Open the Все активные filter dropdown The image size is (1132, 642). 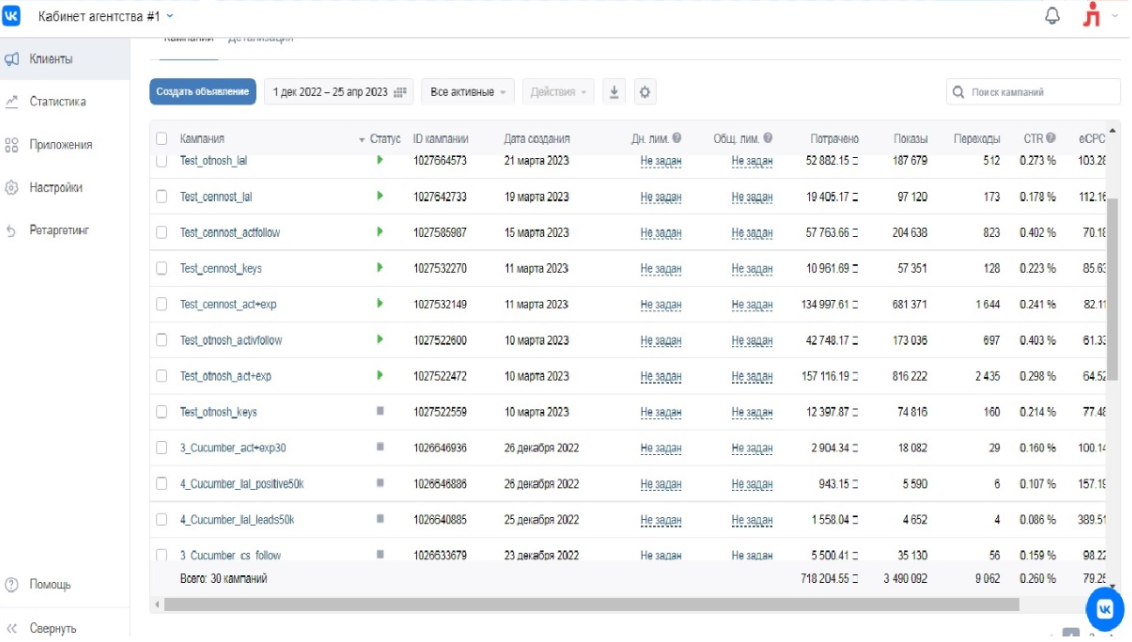(468, 92)
